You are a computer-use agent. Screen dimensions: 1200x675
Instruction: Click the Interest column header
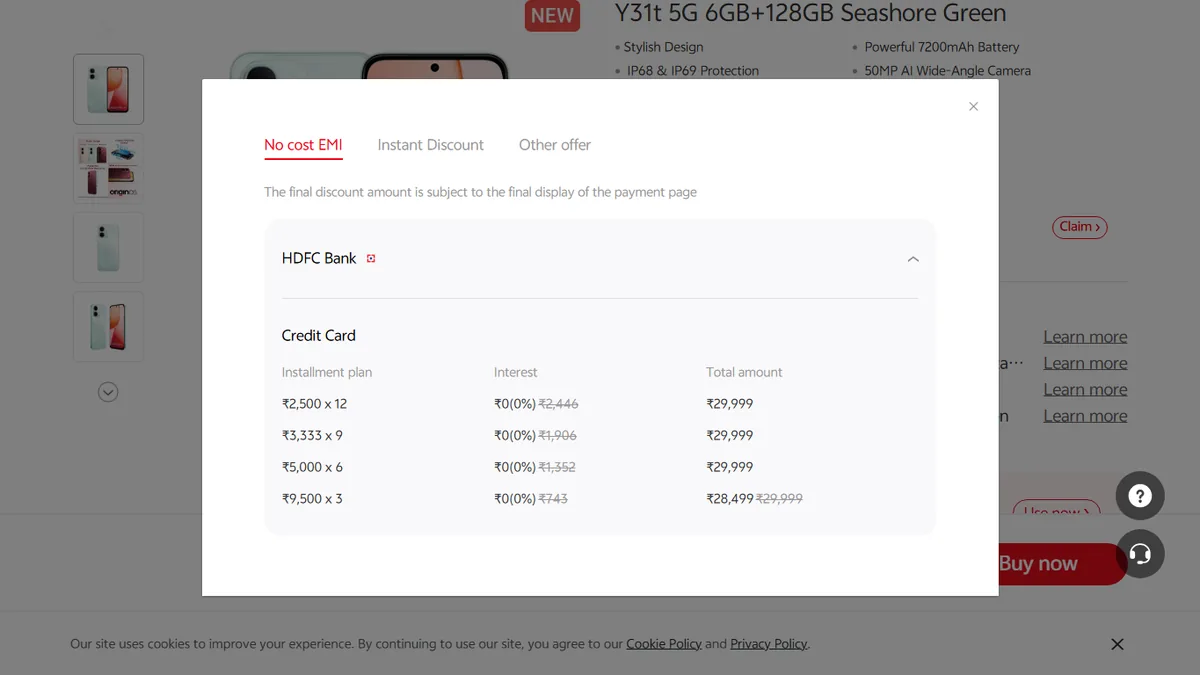pos(516,372)
